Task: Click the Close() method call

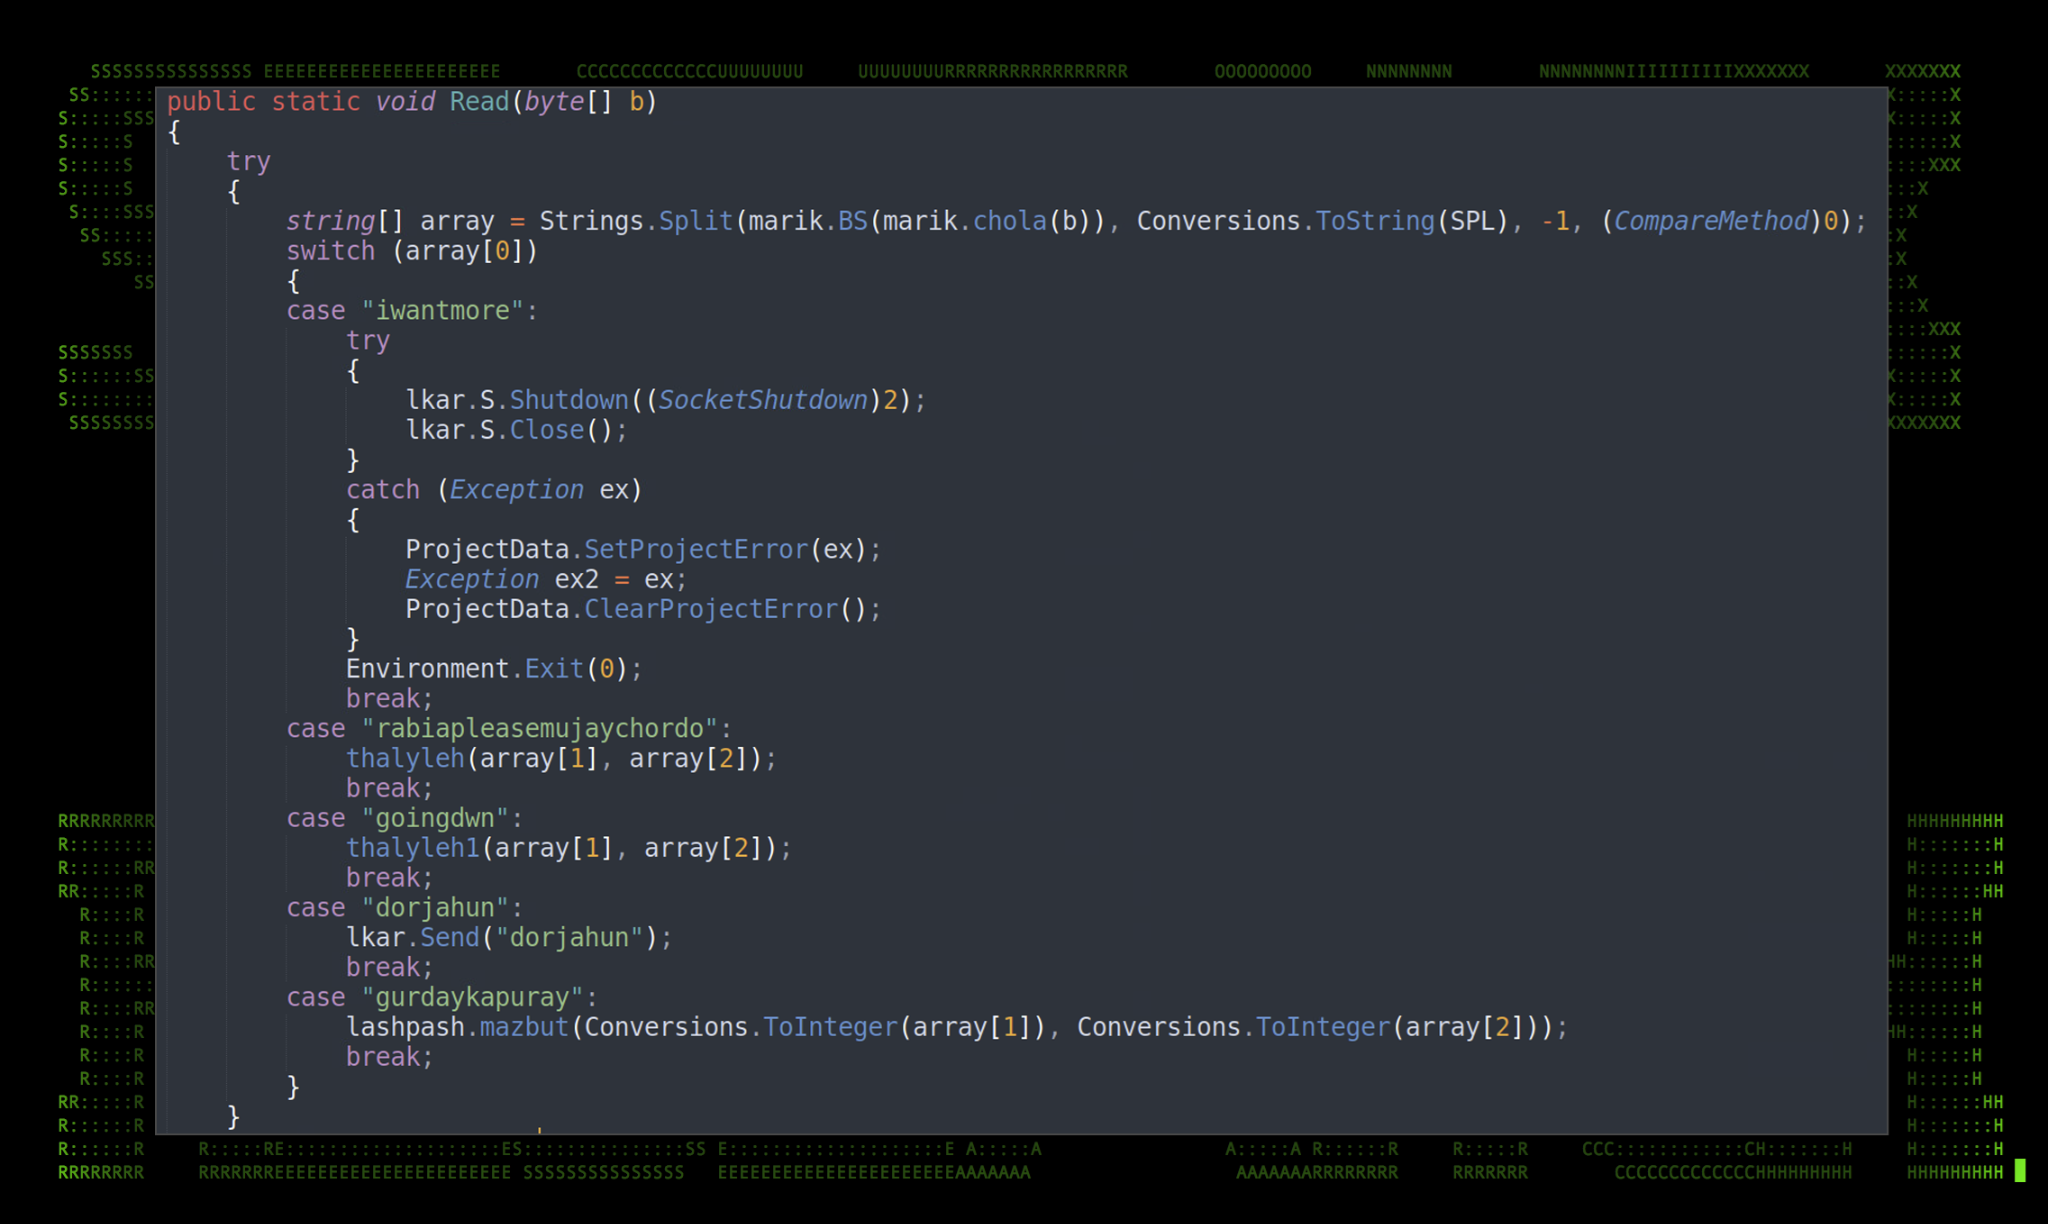Action: tap(546, 430)
